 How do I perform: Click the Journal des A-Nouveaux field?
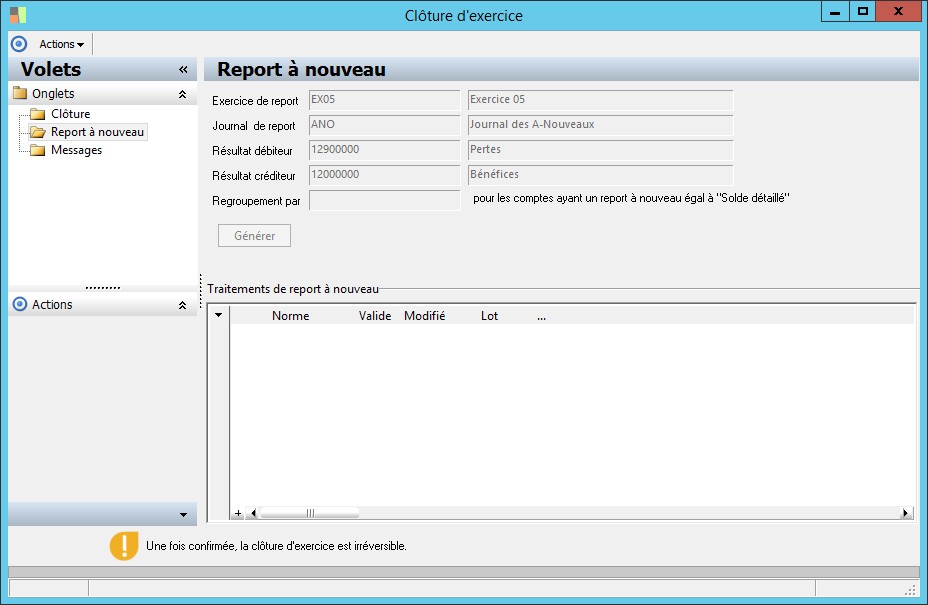click(600, 125)
